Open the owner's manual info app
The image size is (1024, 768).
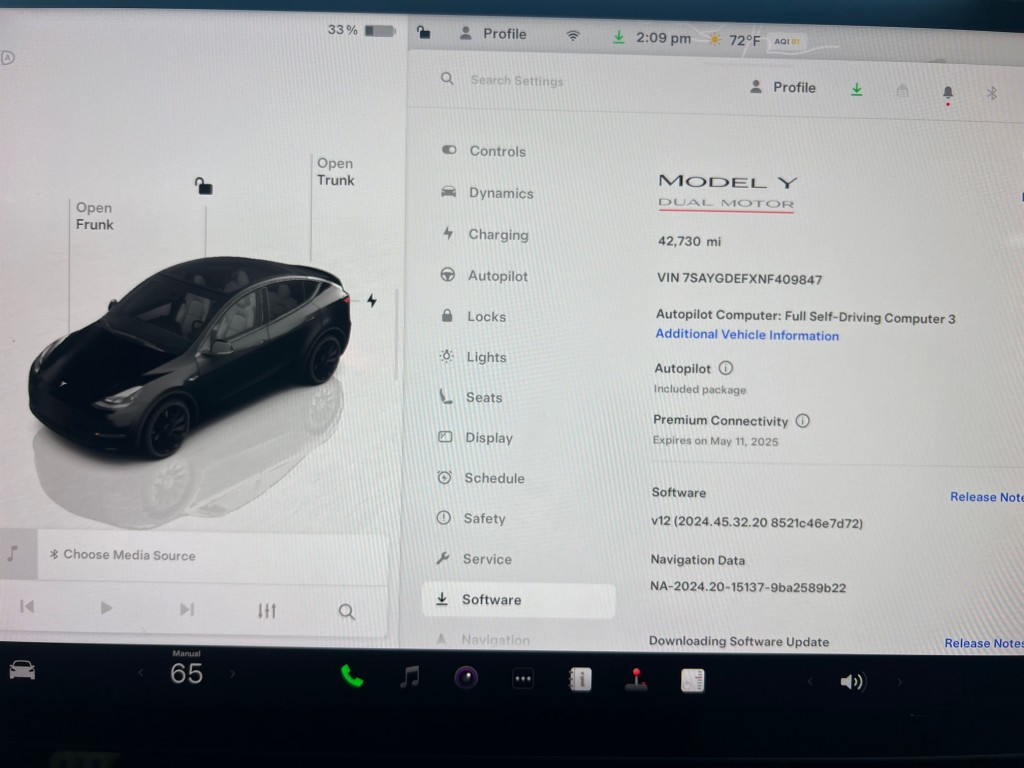(x=580, y=679)
